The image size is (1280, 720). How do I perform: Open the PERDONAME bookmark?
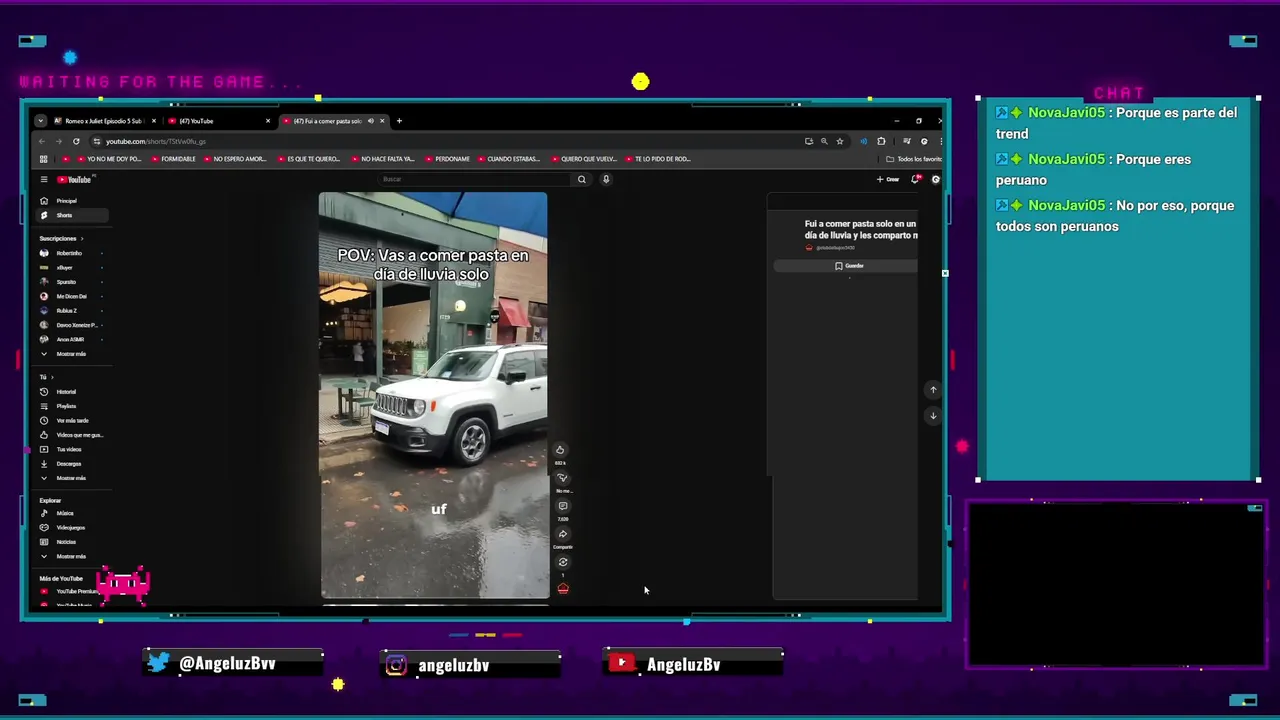(x=447, y=159)
